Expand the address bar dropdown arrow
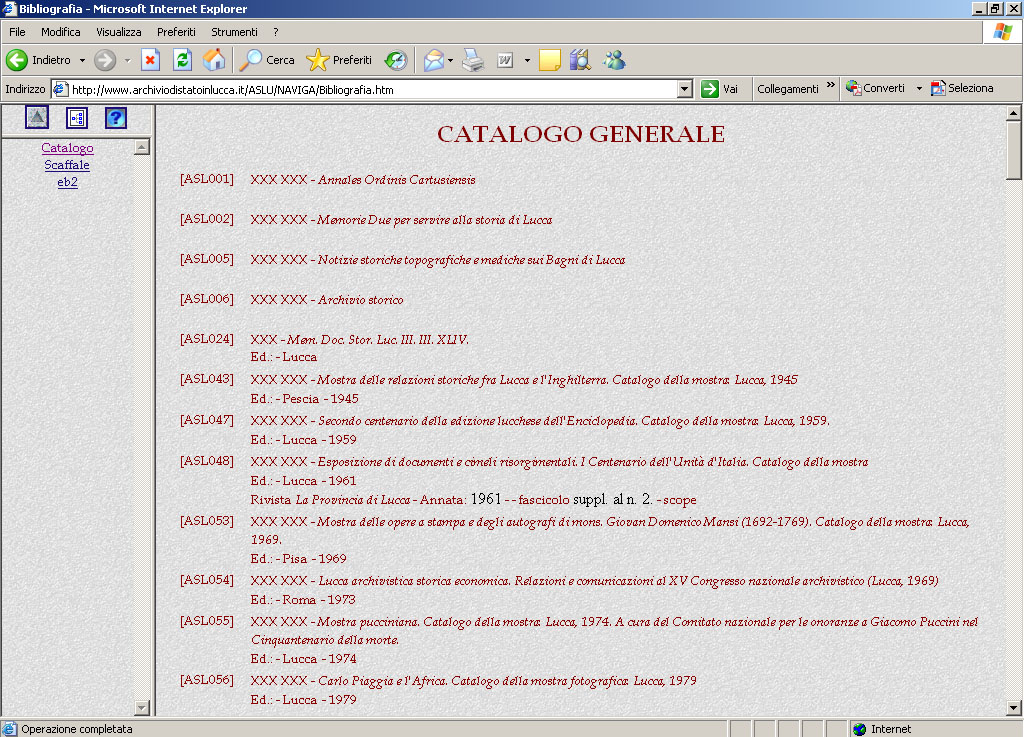Screen dimensions: 1024x737 [x=684, y=89]
